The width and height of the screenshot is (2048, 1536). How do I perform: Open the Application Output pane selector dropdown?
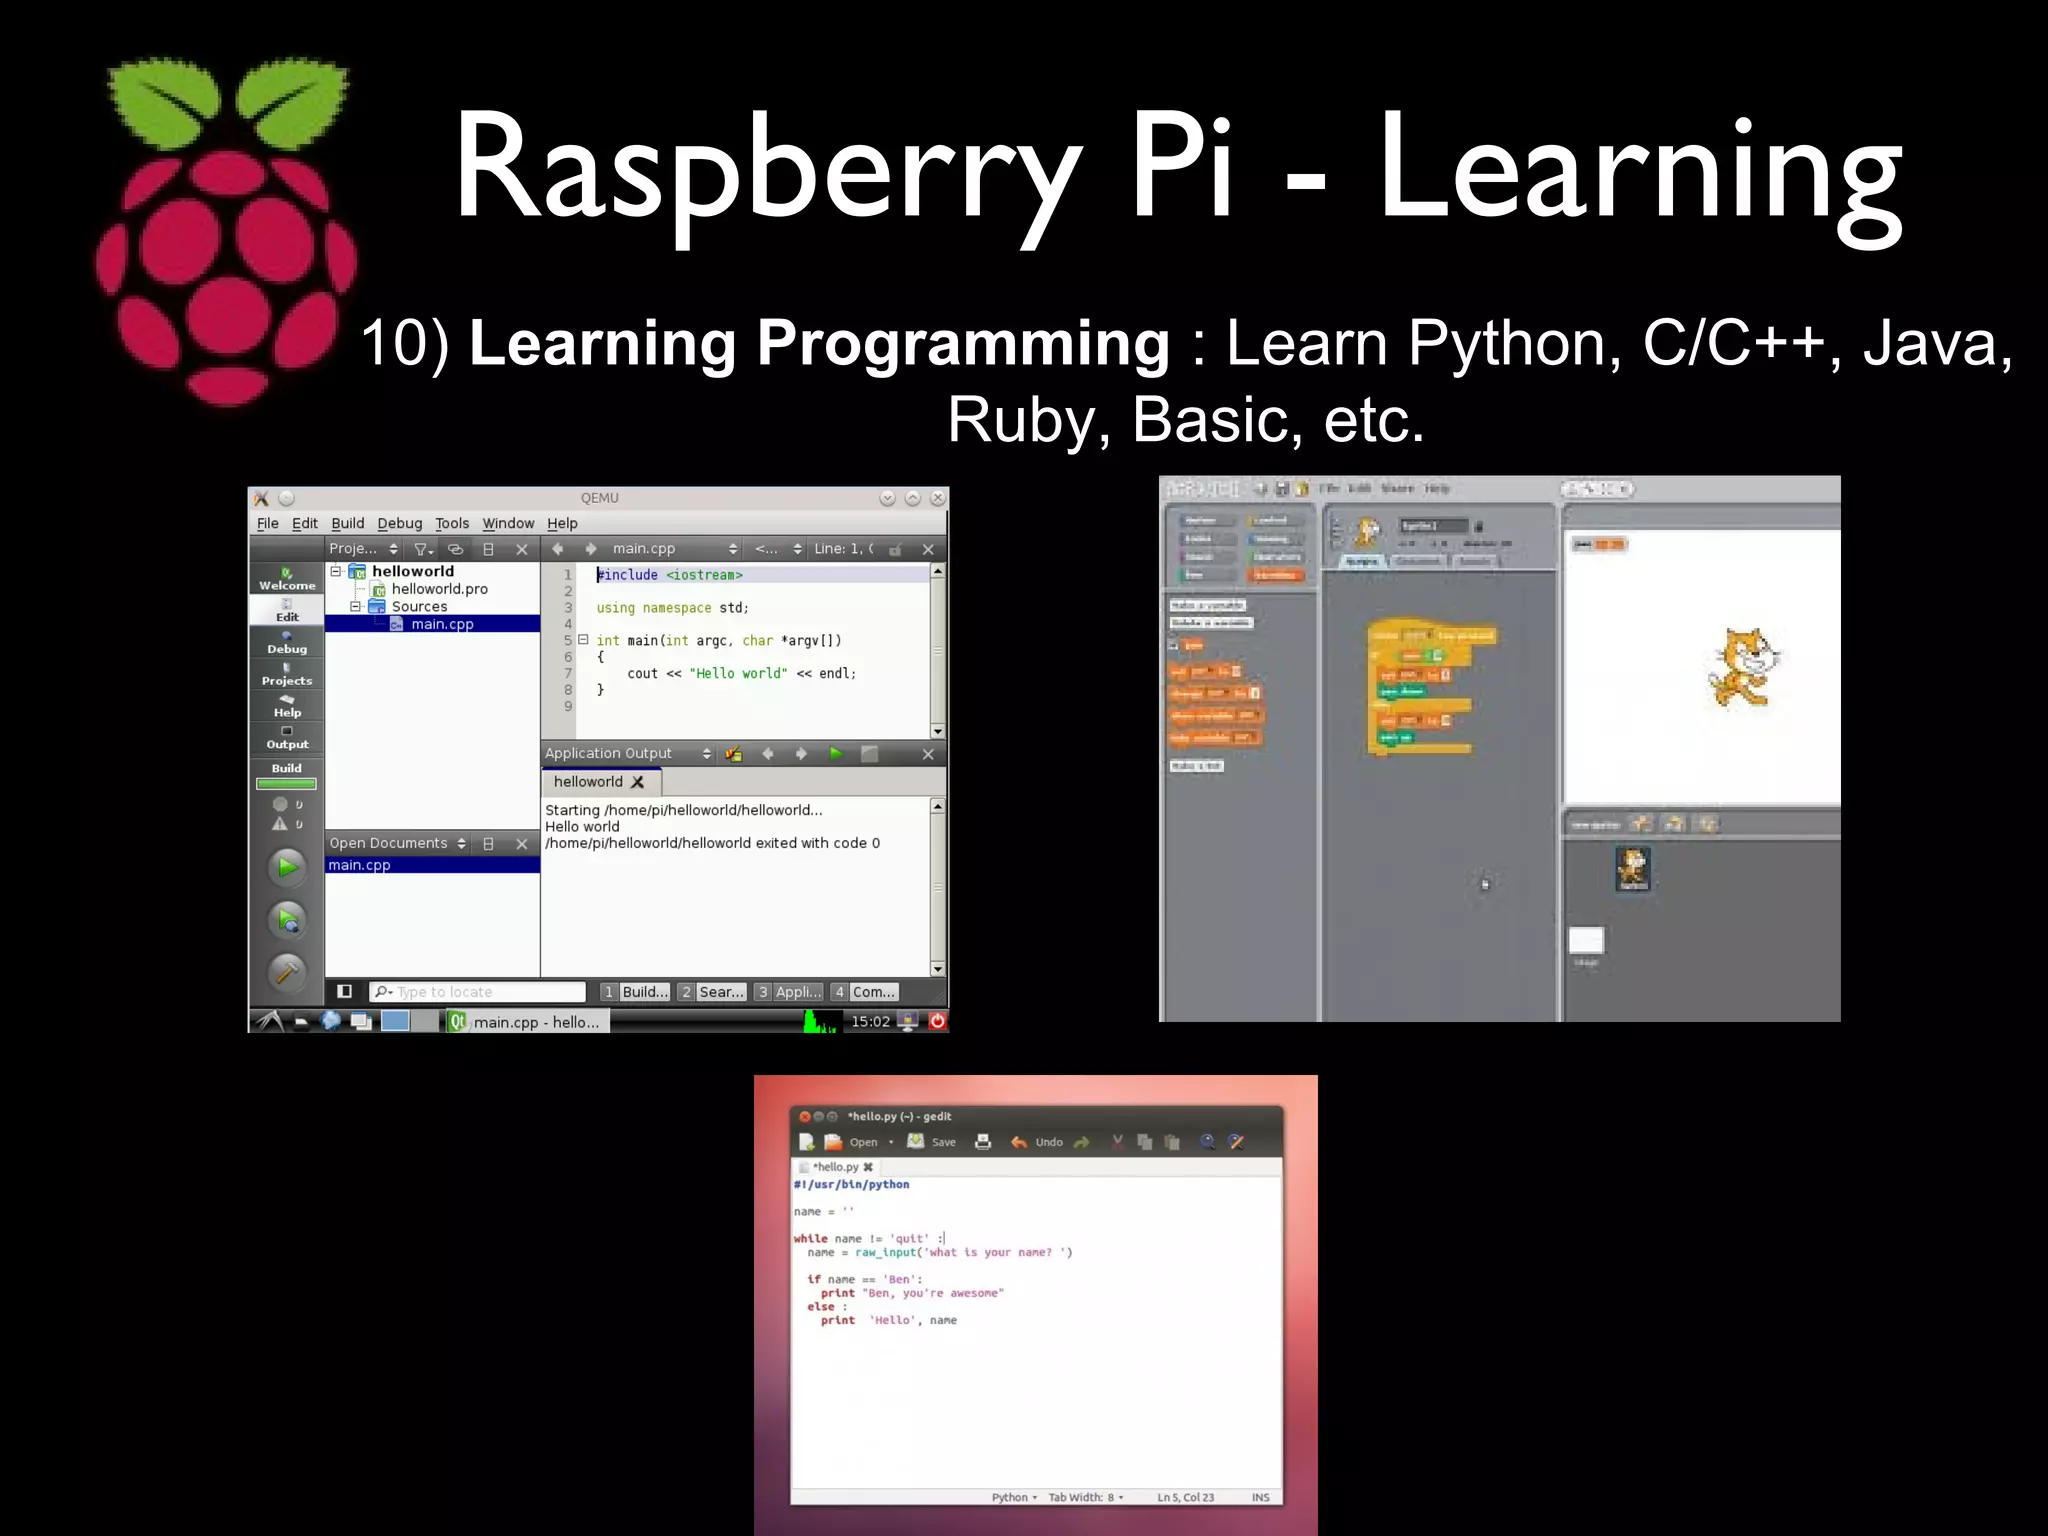pos(628,754)
